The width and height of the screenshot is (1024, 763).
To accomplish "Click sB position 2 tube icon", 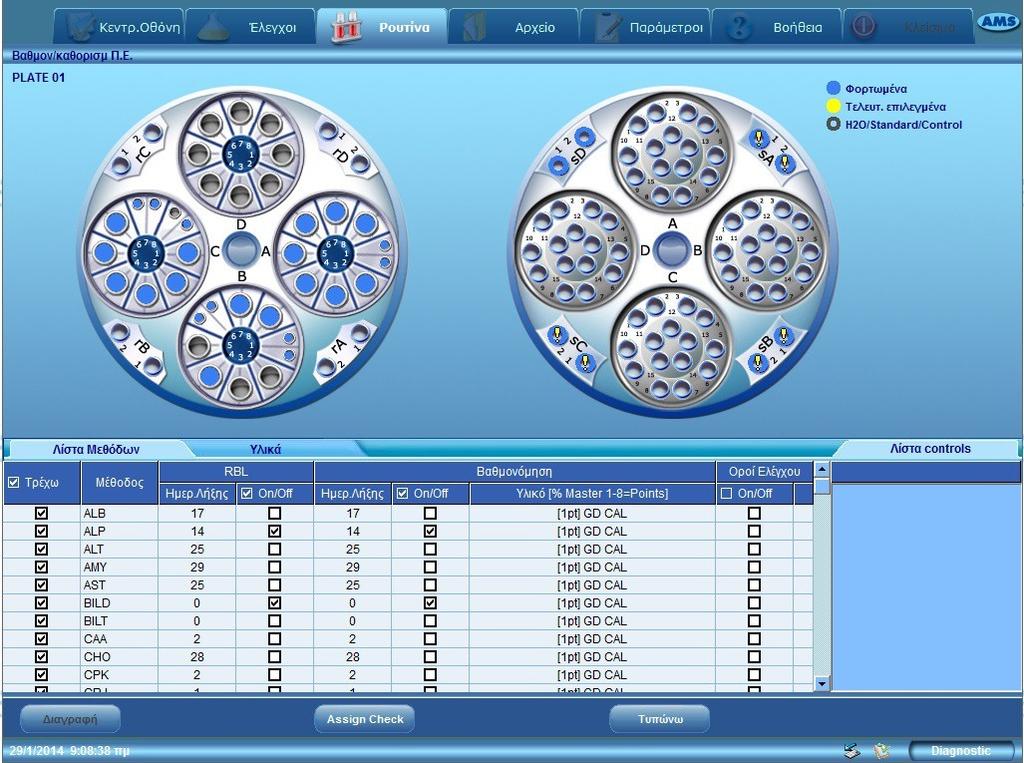I will click(758, 363).
